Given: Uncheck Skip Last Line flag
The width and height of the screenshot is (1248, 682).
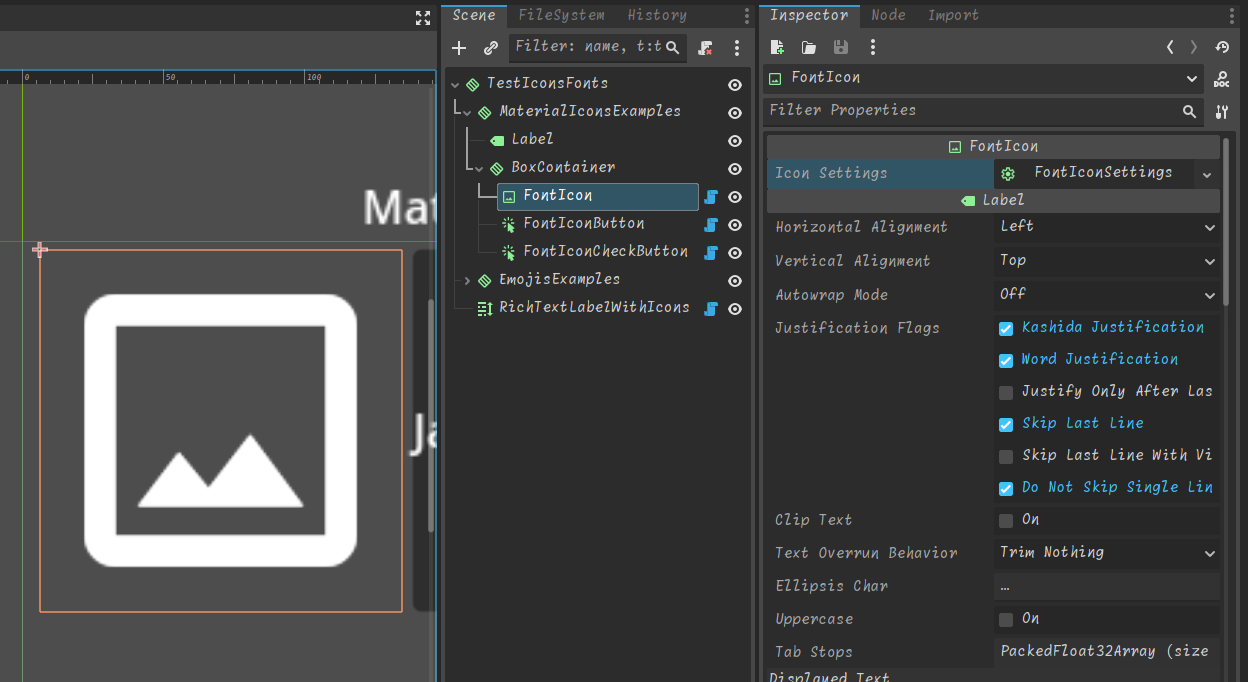Looking at the screenshot, I should point(1006,425).
